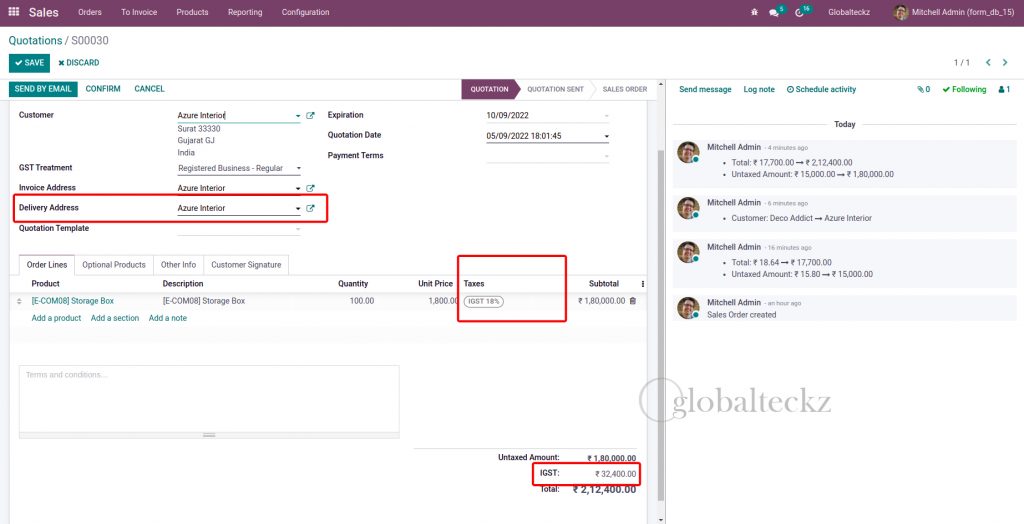The width and height of the screenshot is (1024, 524).
Task: Go to previous record arrow
Action: pos(988,62)
